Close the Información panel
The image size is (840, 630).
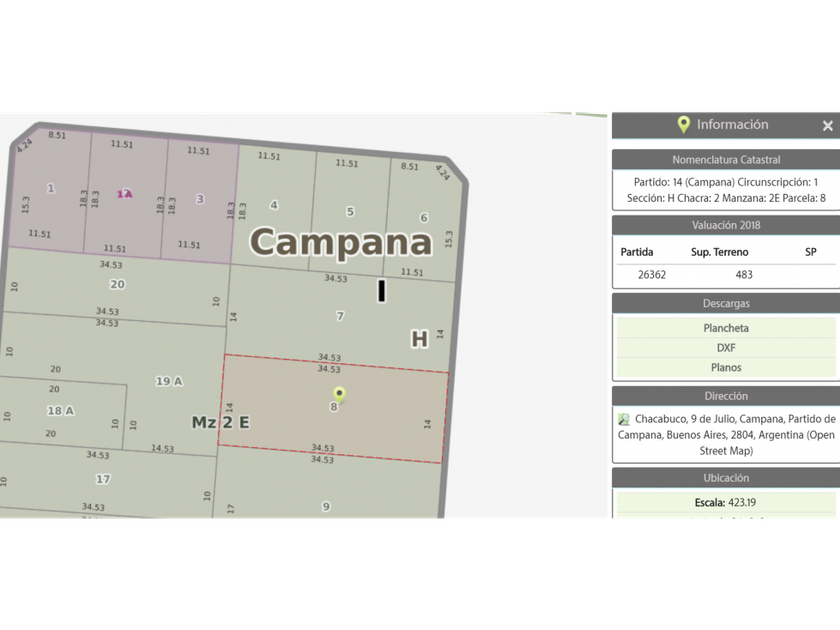(827, 125)
